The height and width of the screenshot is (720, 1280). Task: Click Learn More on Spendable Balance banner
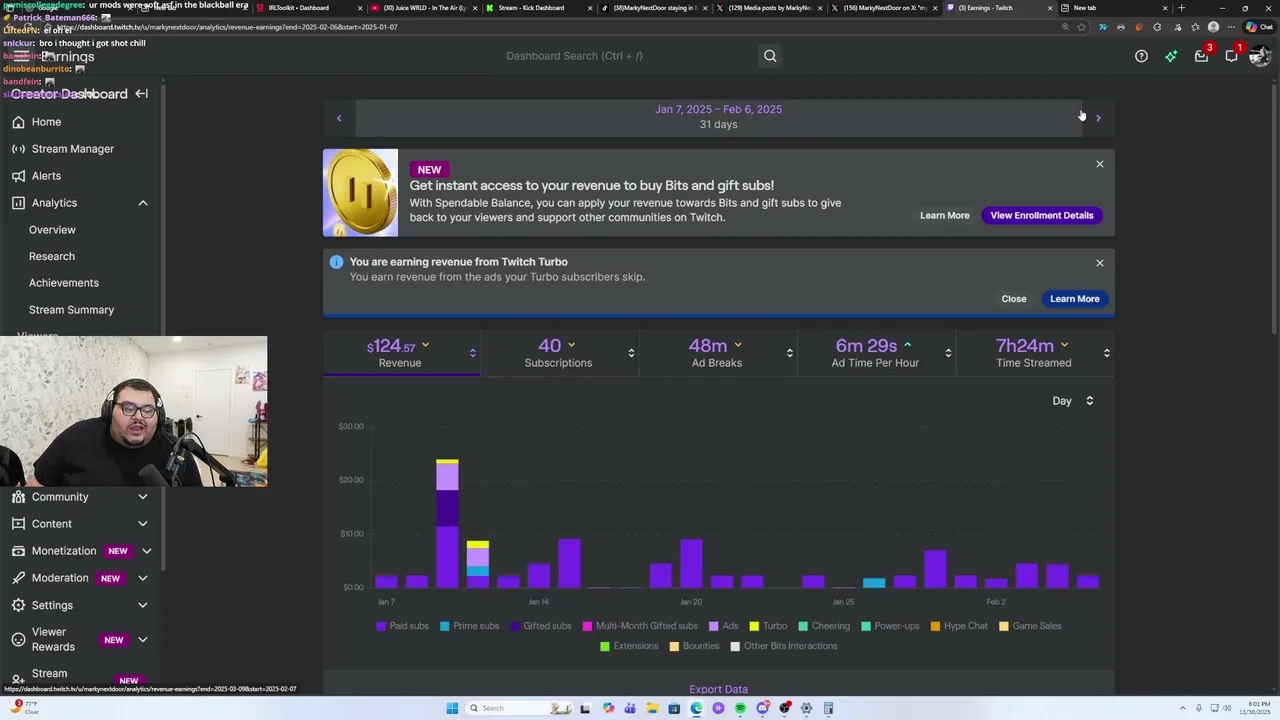[x=945, y=216]
